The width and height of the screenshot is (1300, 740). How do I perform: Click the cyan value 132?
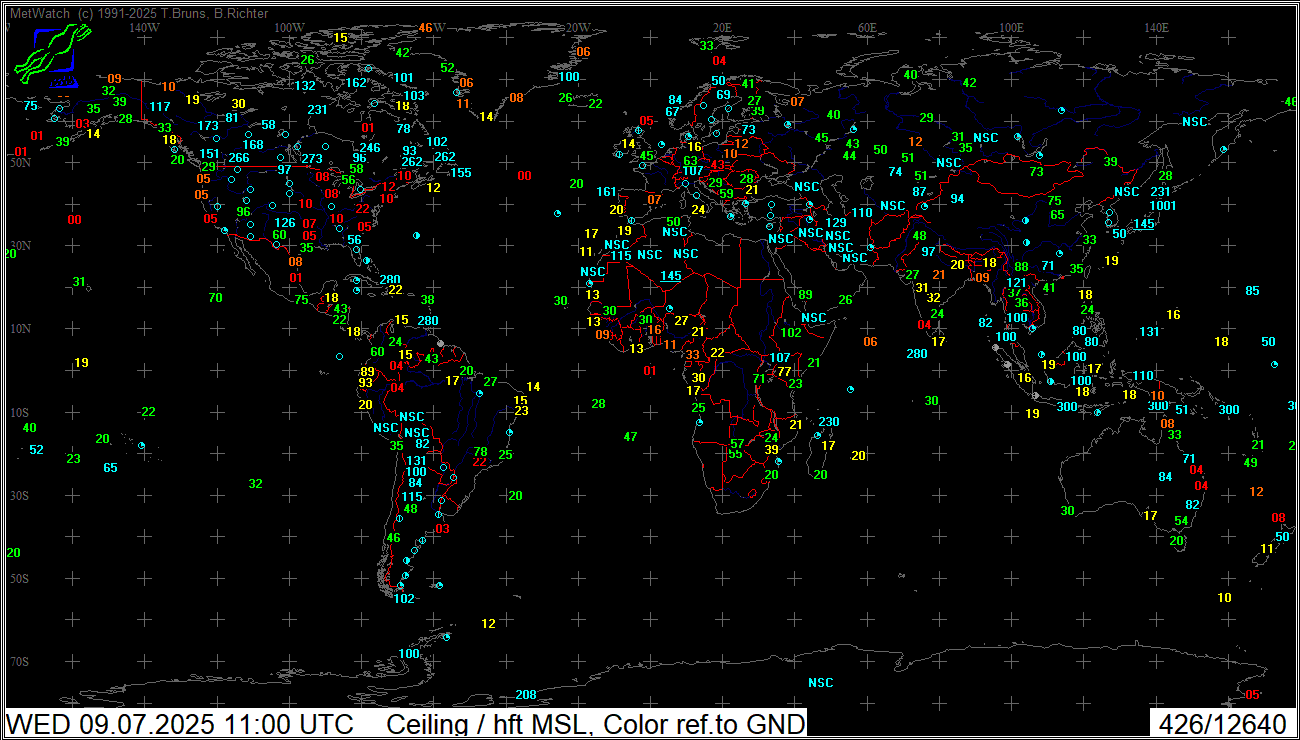(306, 86)
